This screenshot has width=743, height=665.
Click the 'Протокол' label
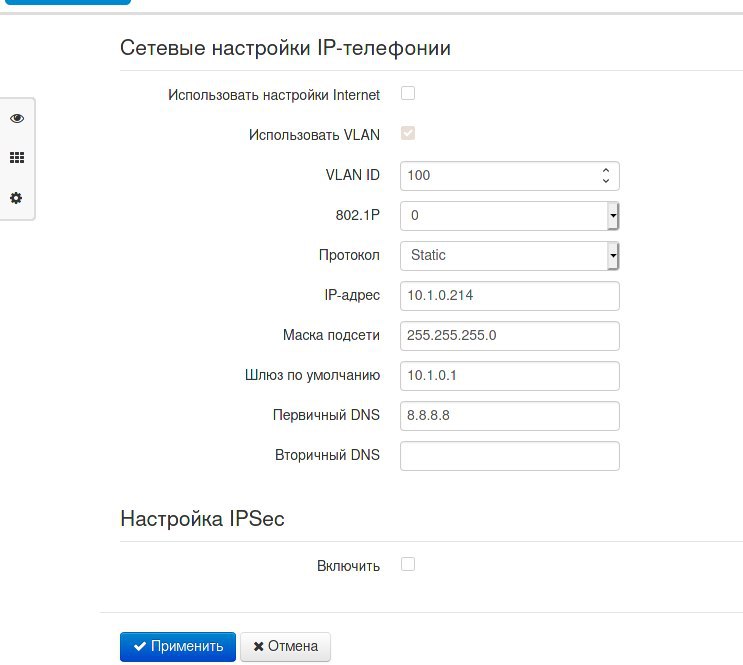[x=349, y=255]
